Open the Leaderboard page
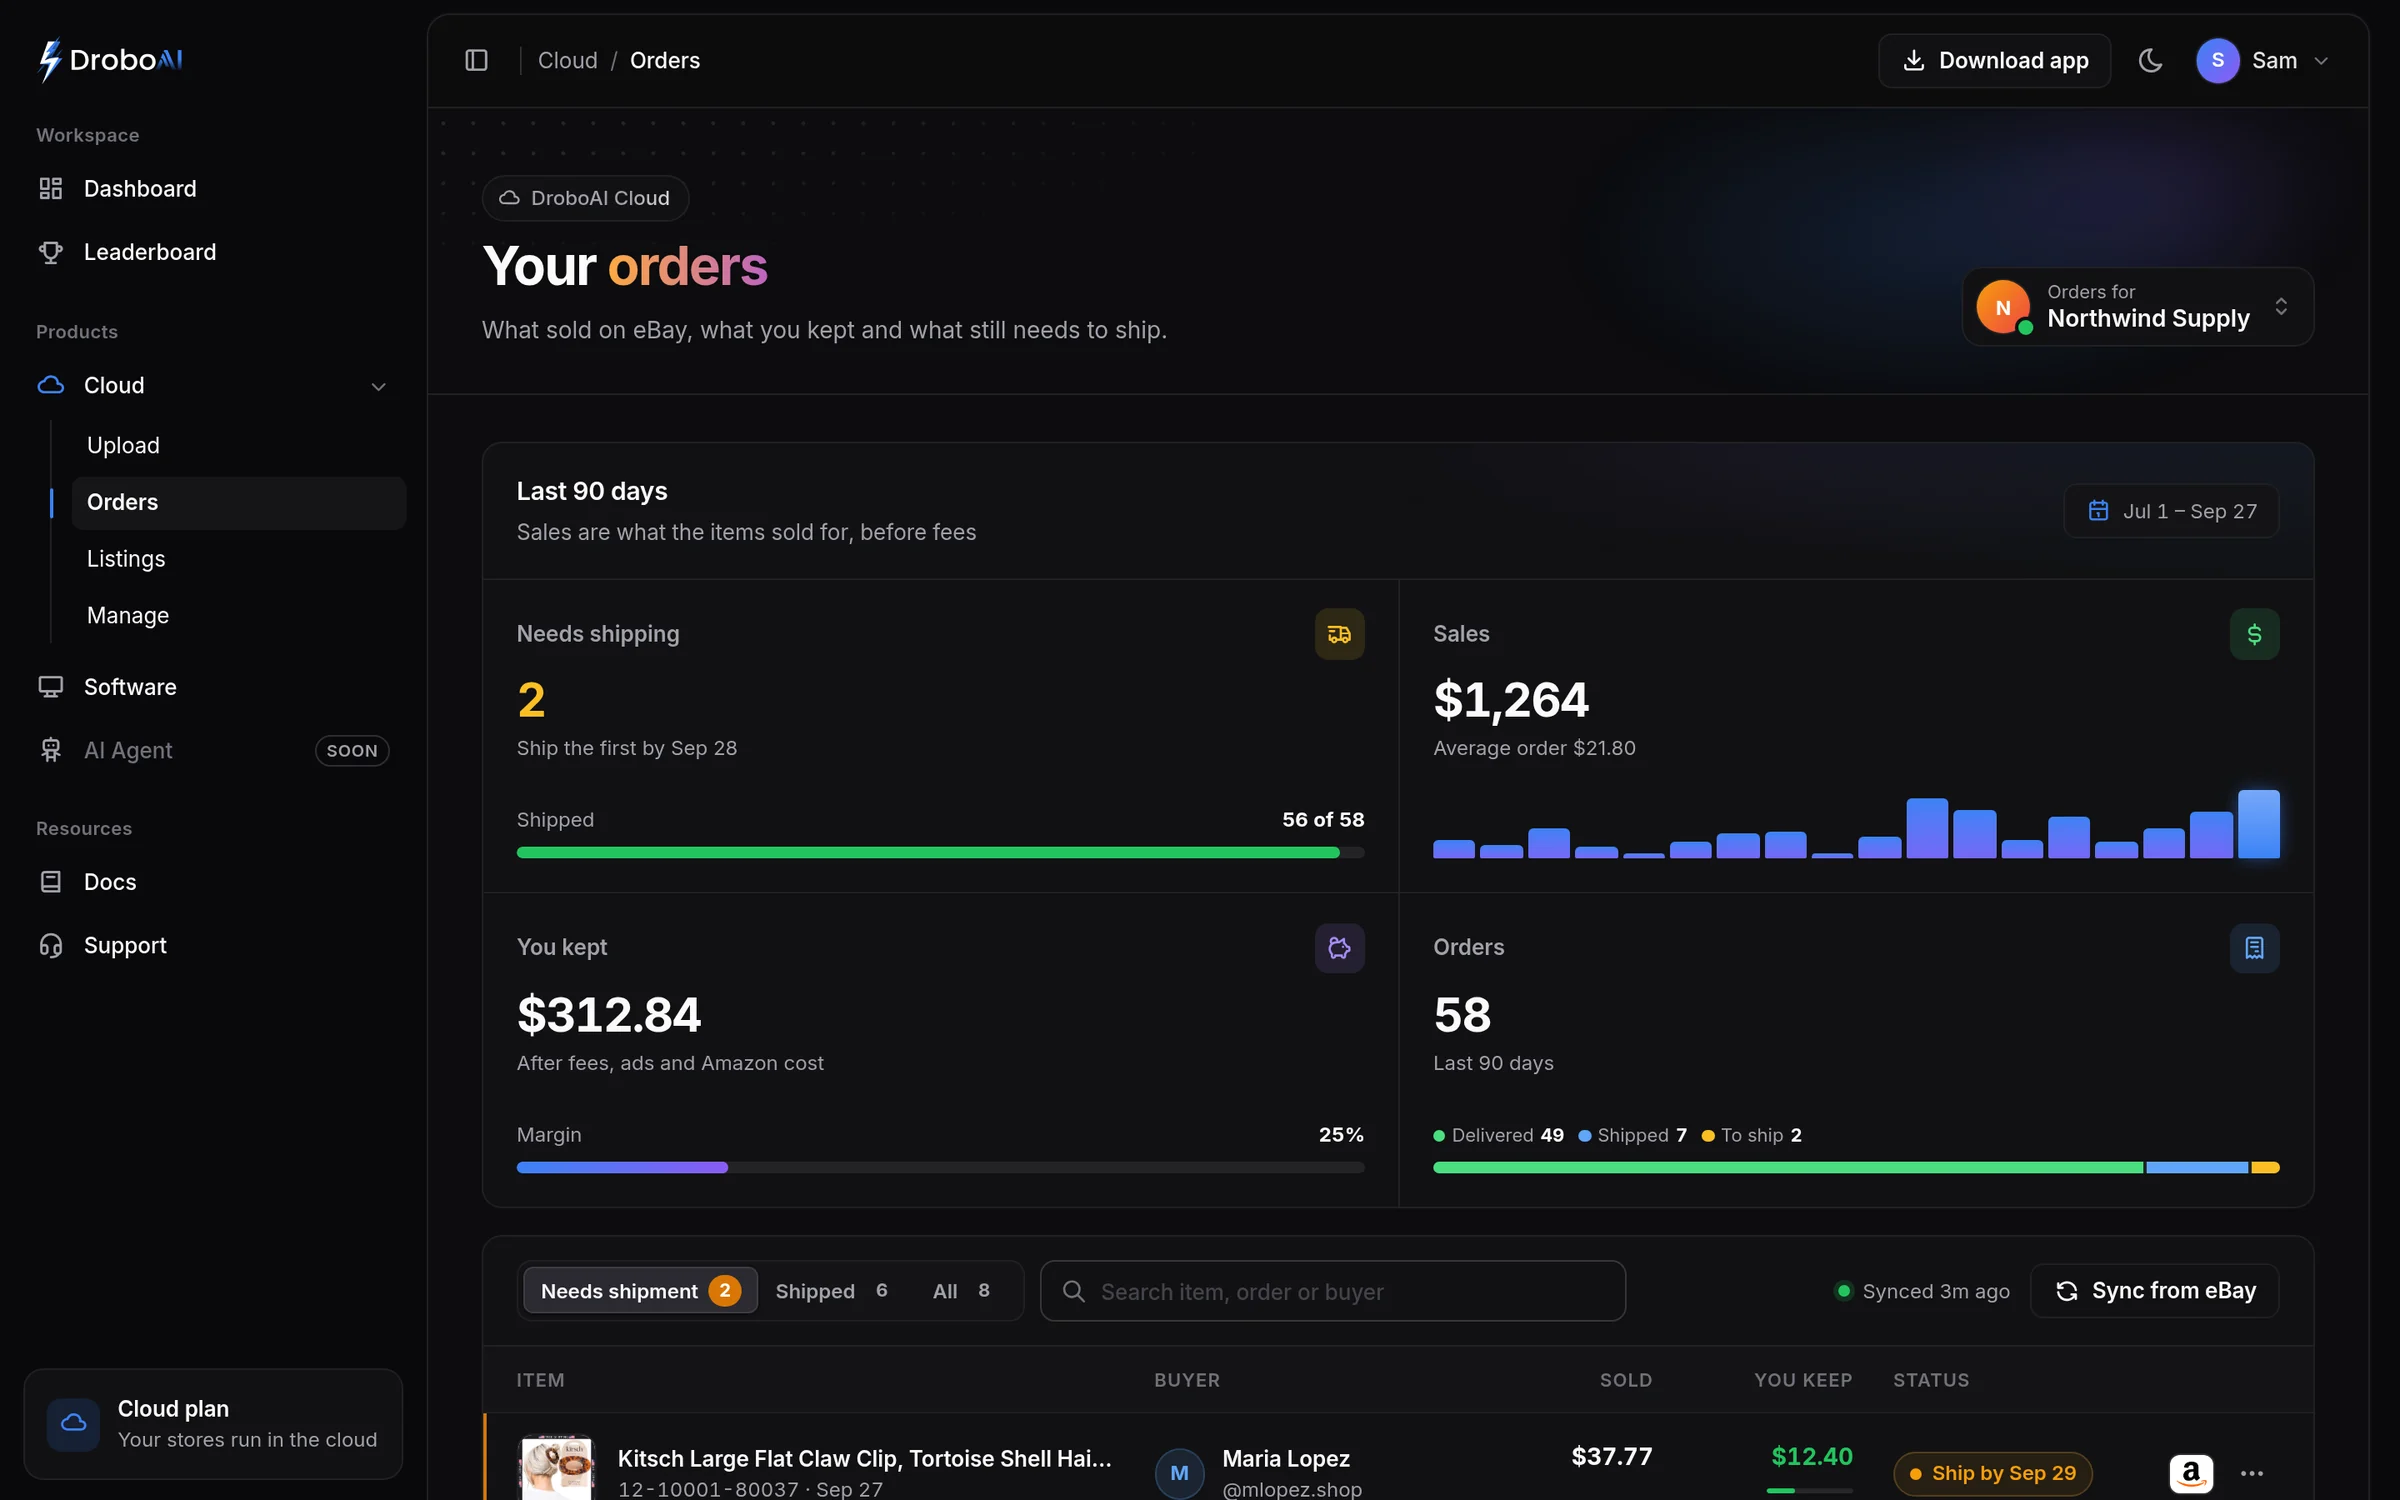The image size is (2400, 1500). pos(213,251)
